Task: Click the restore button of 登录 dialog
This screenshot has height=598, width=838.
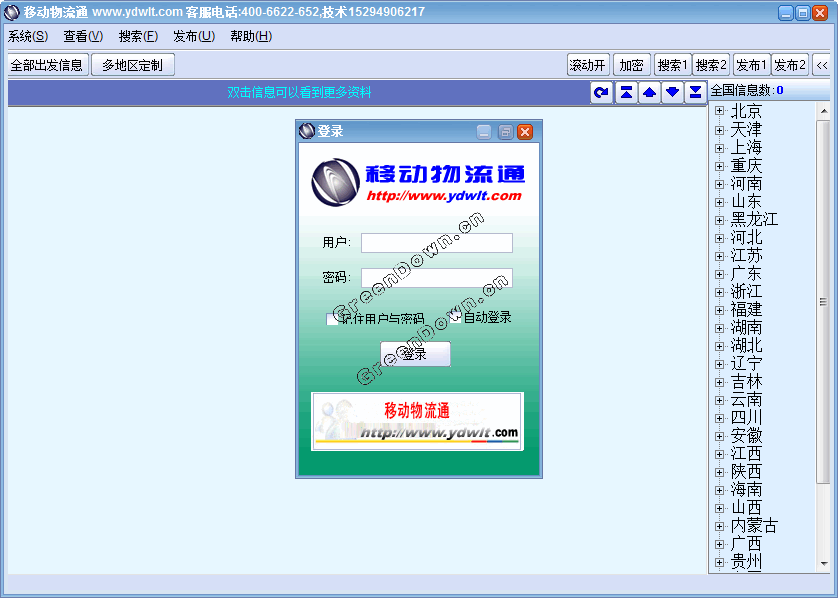Action: 505,131
